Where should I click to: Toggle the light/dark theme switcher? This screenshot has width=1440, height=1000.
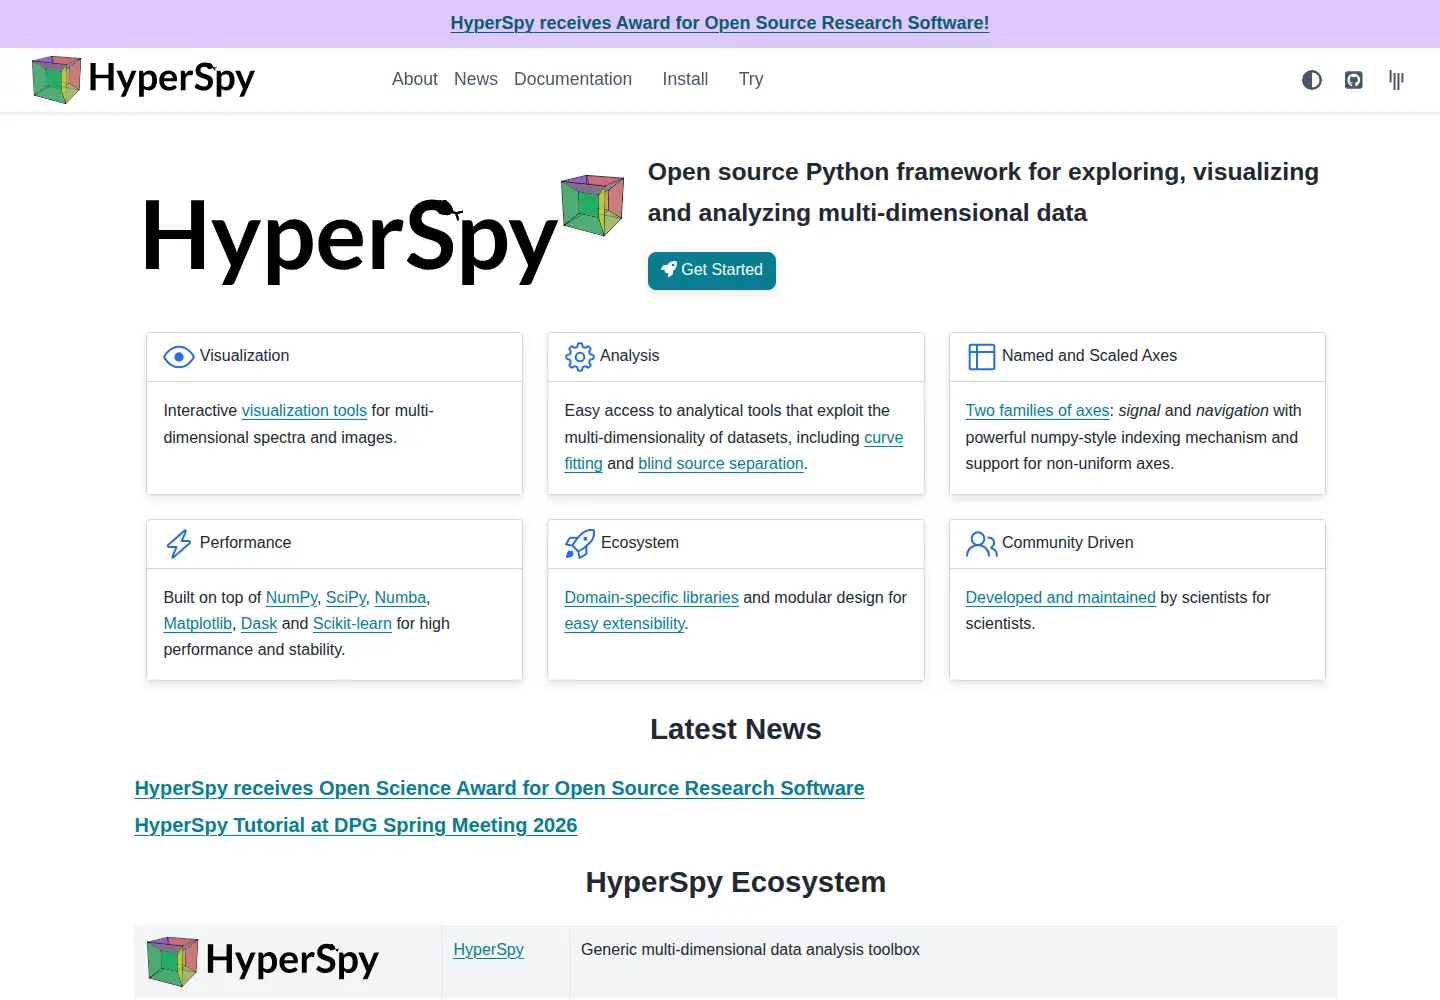(x=1312, y=80)
